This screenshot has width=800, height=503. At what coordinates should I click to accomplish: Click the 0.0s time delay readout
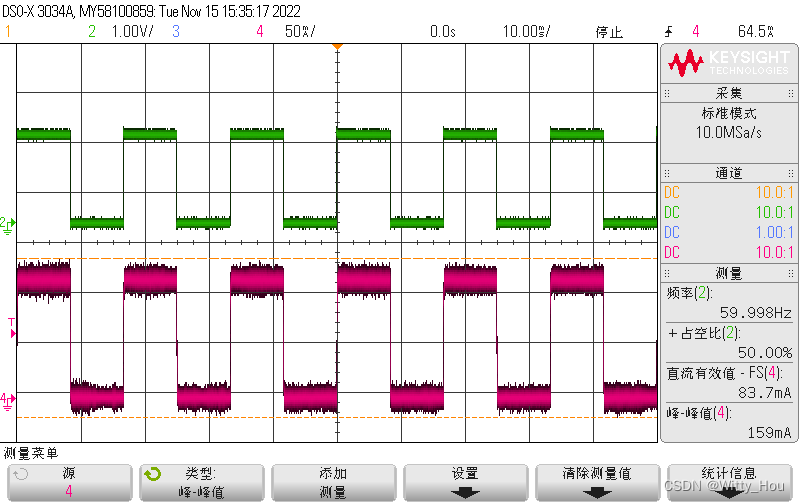442,31
